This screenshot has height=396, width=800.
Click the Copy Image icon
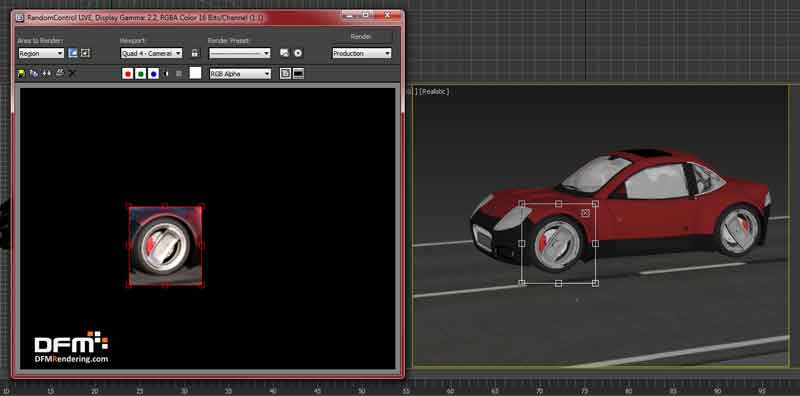[x=34, y=73]
